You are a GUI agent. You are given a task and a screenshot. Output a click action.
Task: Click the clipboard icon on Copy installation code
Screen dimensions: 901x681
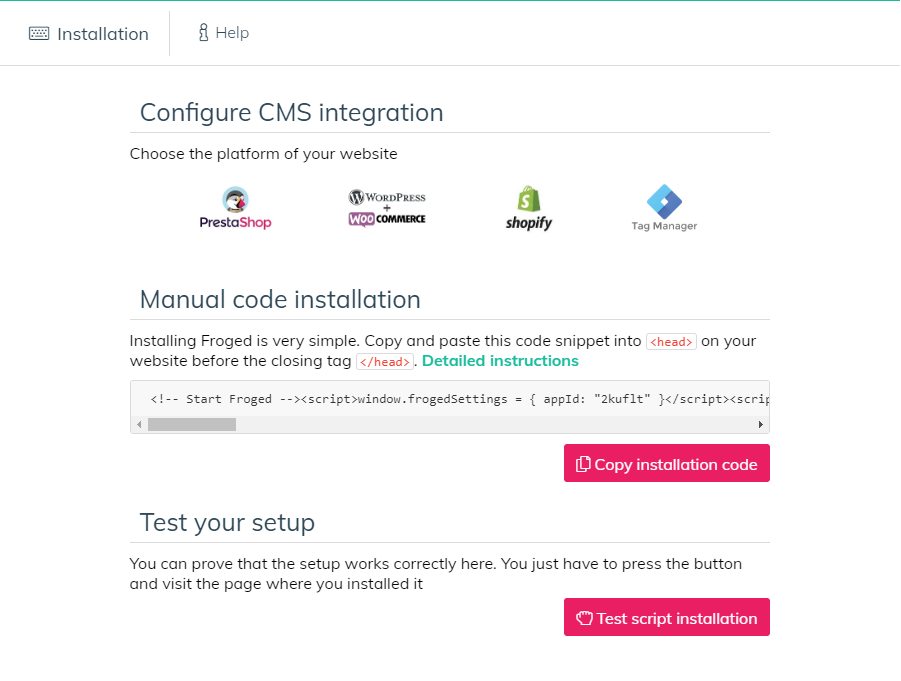[583, 464]
